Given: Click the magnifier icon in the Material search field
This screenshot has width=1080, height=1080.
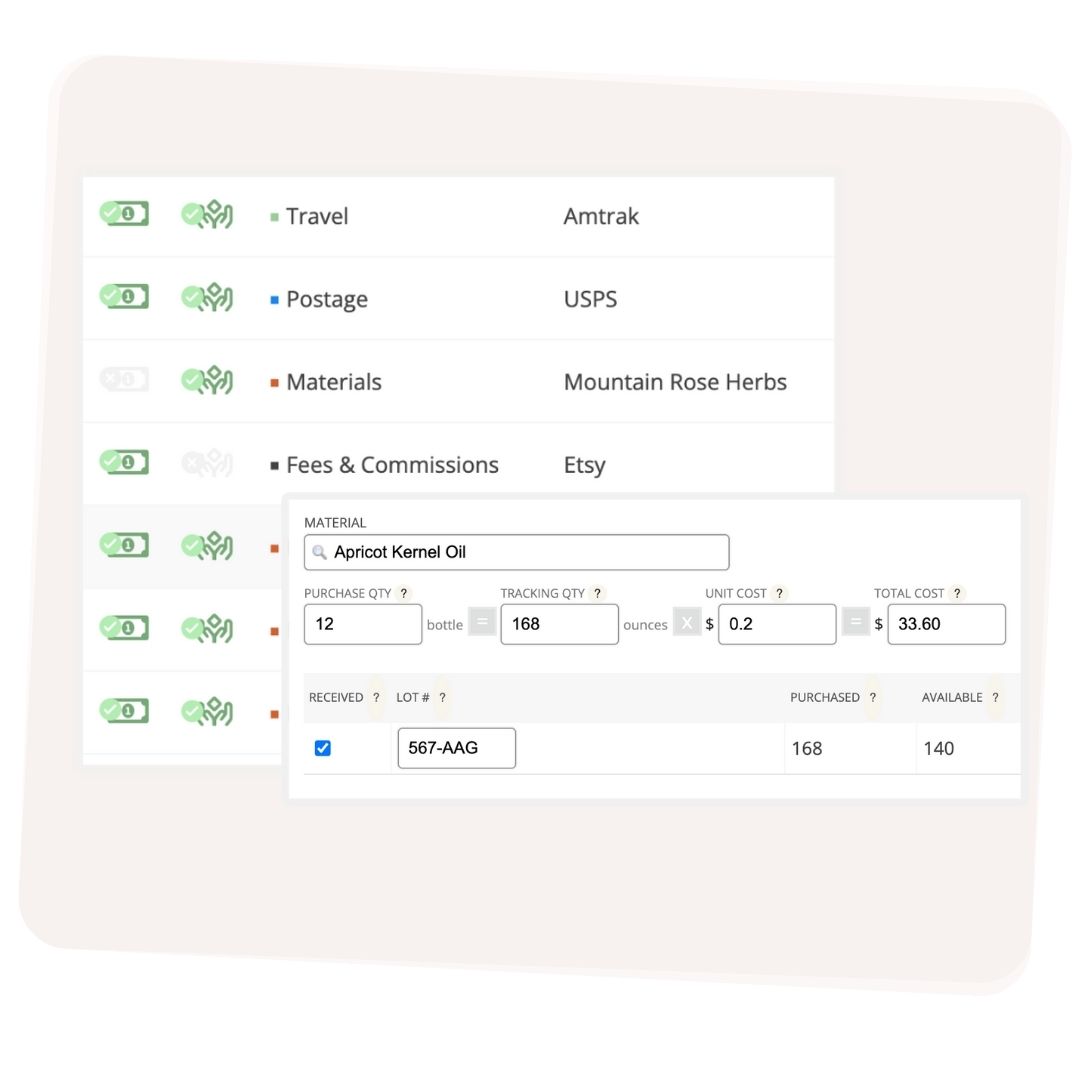Looking at the screenshot, I should point(320,552).
